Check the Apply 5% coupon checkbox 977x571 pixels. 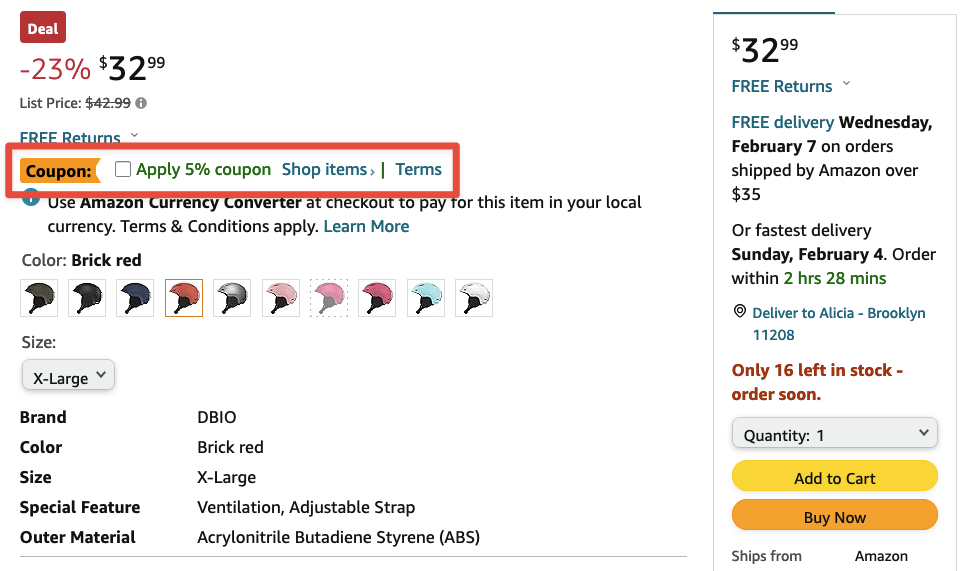pyautogui.click(x=123, y=170)
